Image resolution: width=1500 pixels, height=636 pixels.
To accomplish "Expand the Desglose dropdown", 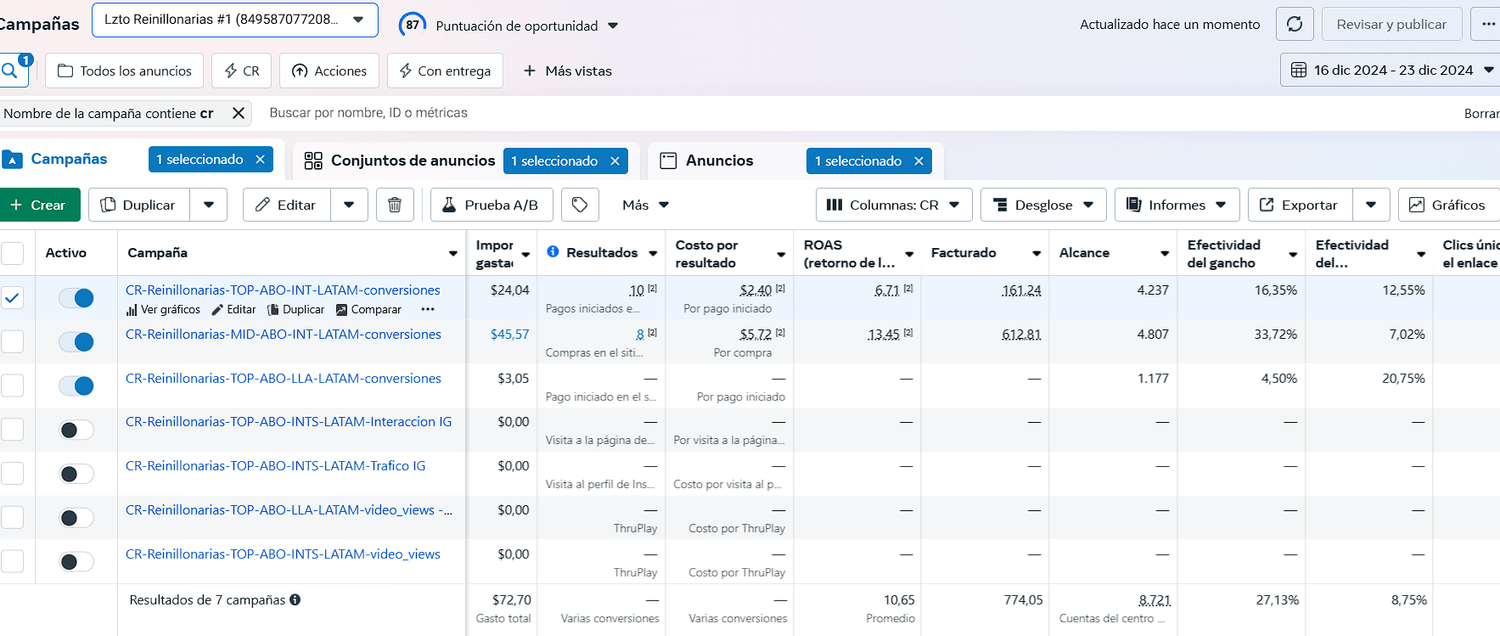I will [1043, 205].
